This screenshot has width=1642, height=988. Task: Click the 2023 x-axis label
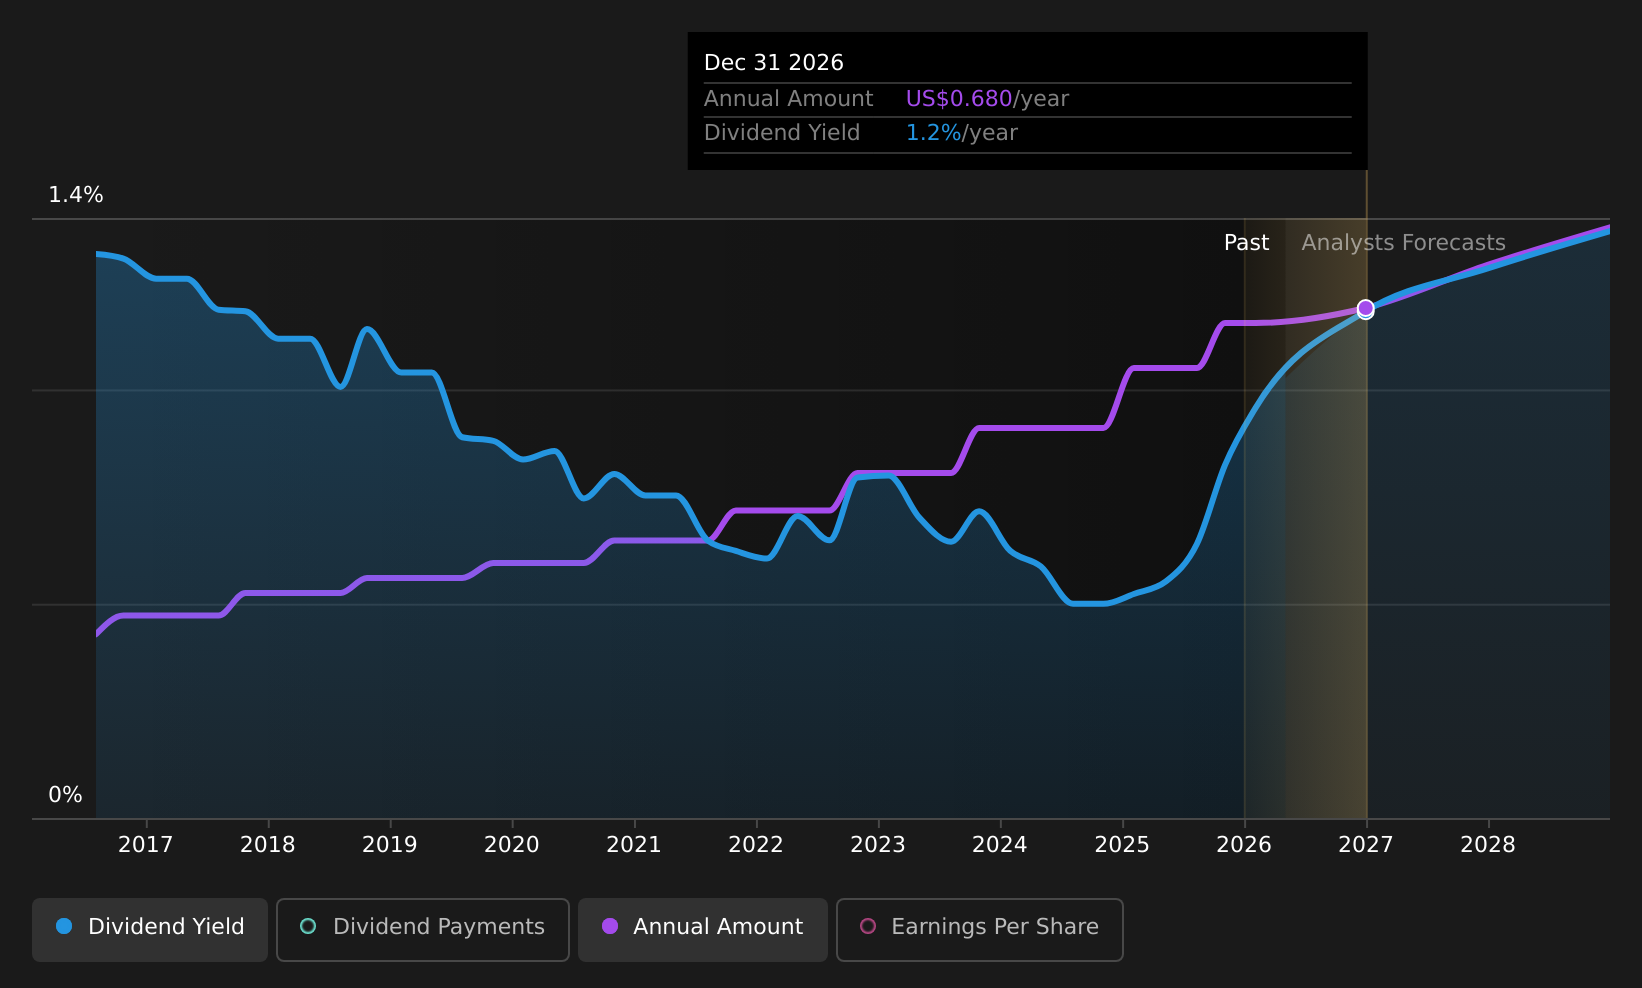(878, 845)
